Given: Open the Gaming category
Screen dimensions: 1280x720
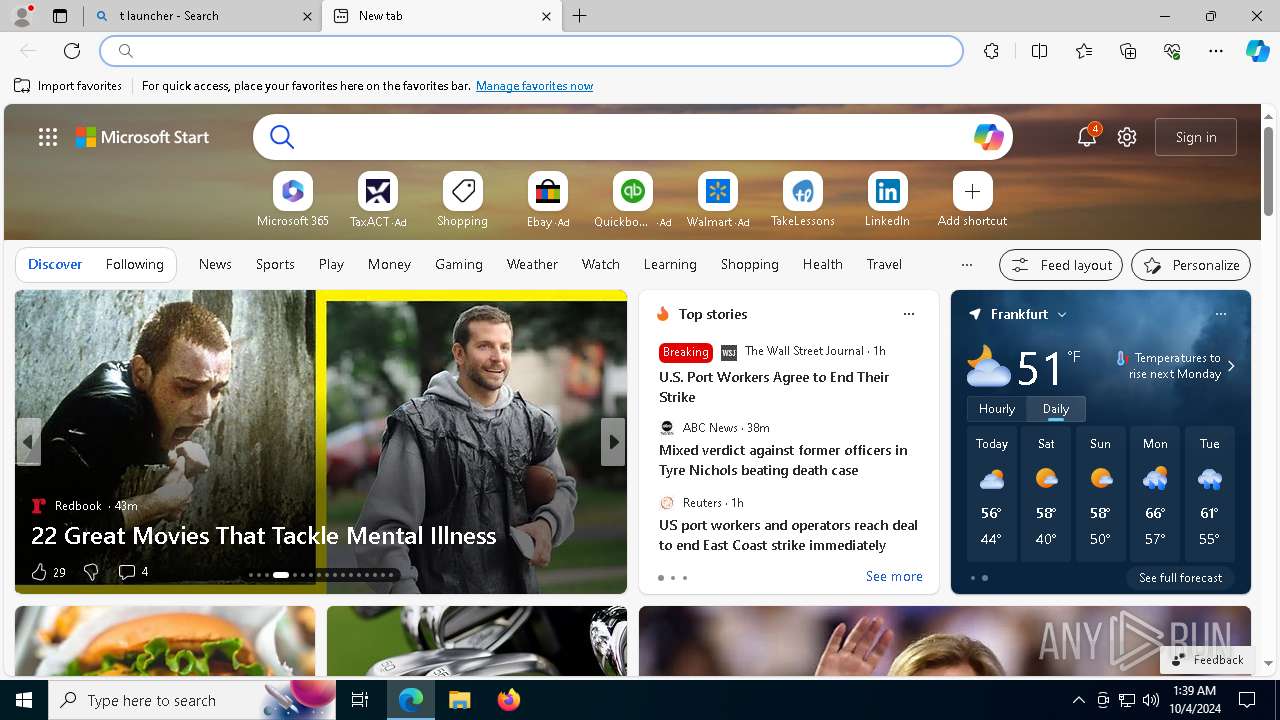Looking at the screenshot, I should click(x=459, y=265).
